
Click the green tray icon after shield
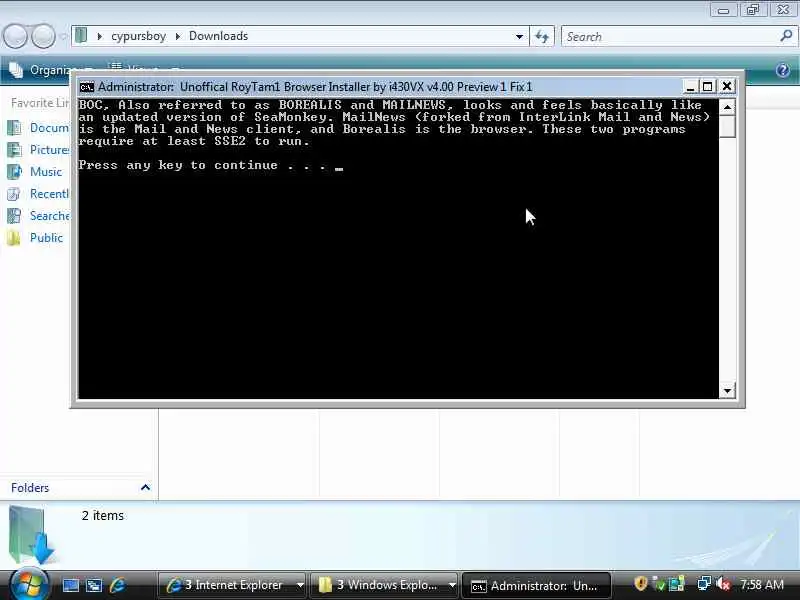click(x=660, y=584)
